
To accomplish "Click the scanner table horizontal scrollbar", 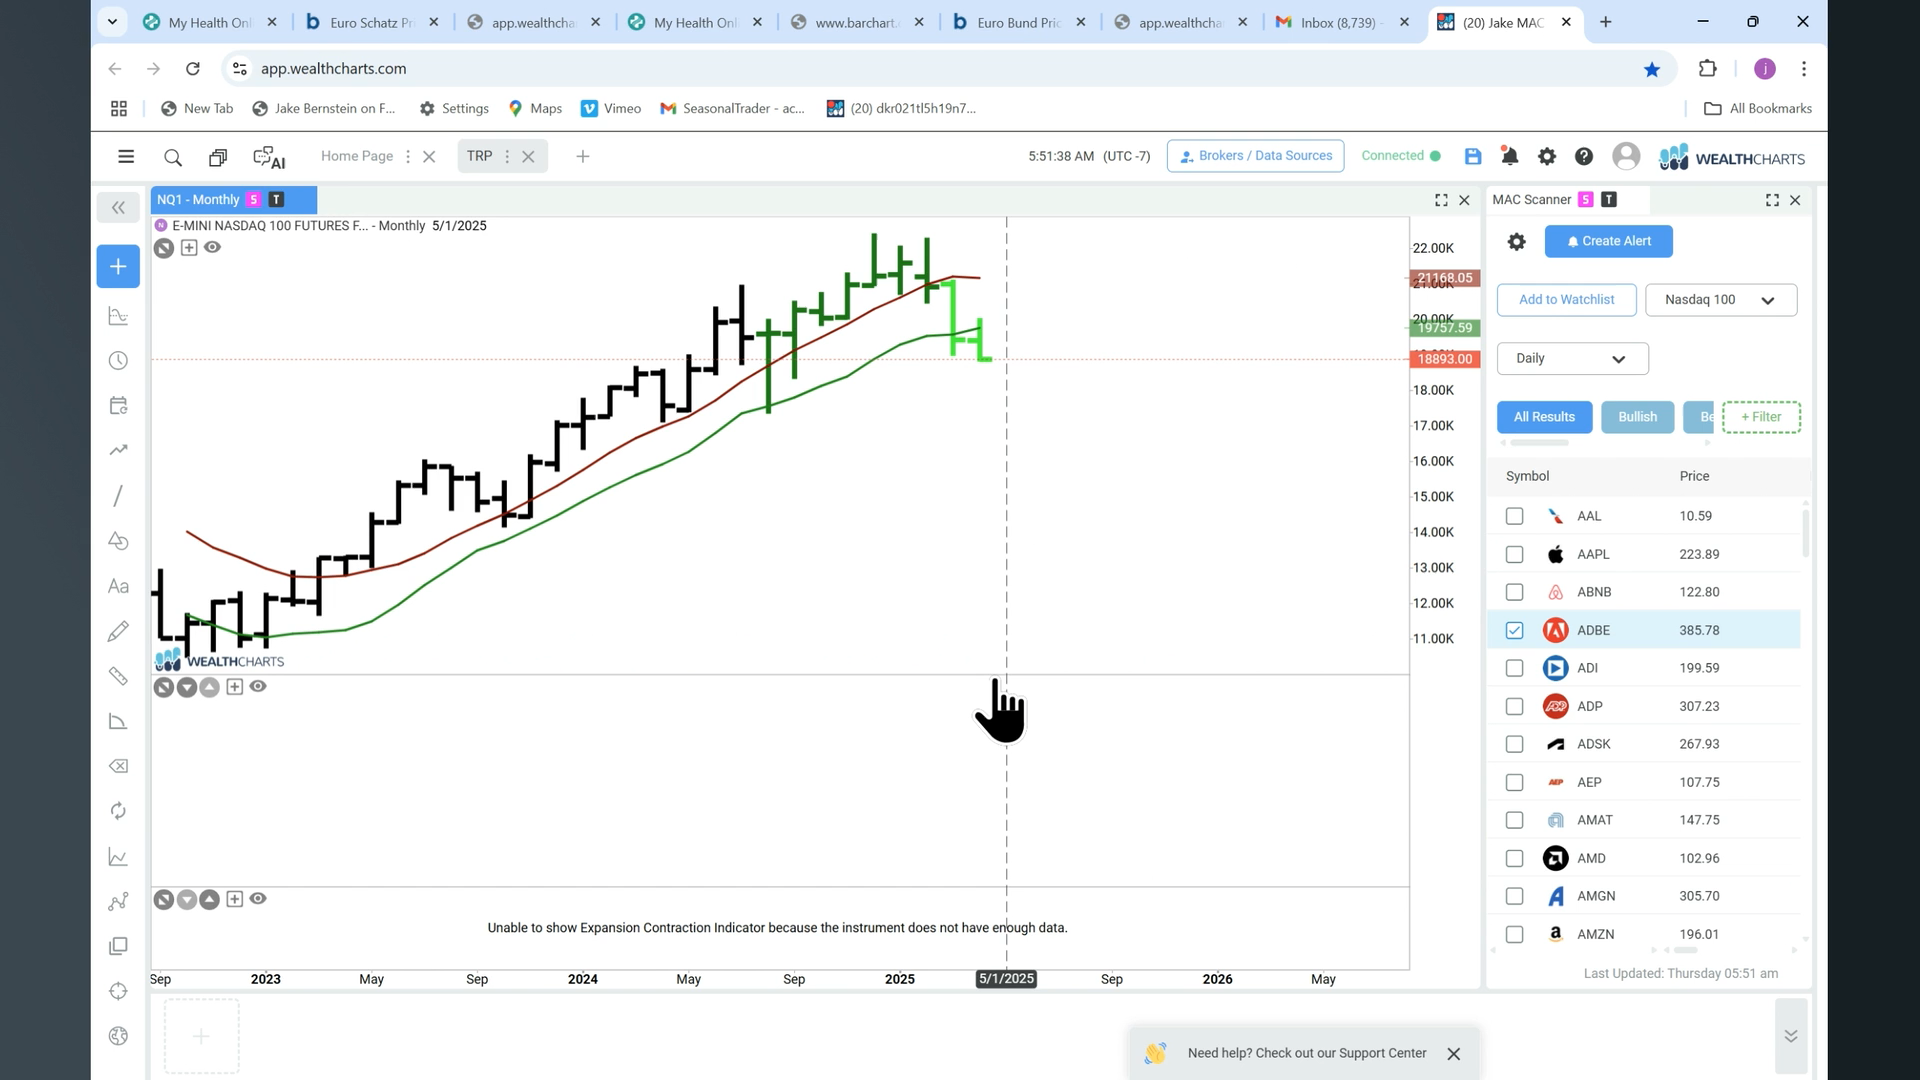I will 1686,950.
